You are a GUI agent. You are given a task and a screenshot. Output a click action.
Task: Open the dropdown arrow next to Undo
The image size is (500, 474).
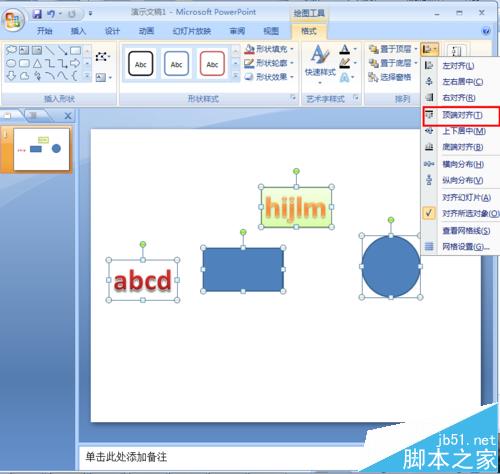60,14
